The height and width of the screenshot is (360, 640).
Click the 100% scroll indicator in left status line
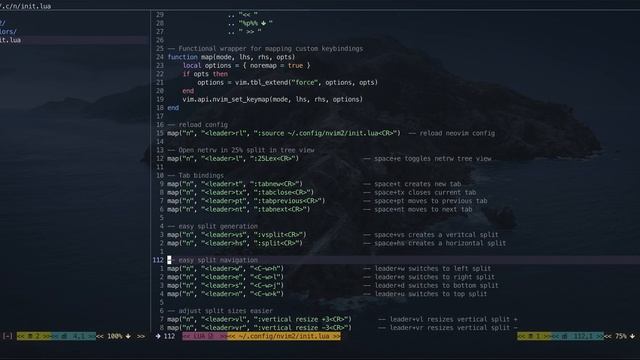pyautogui.click(x=115, y=336)
